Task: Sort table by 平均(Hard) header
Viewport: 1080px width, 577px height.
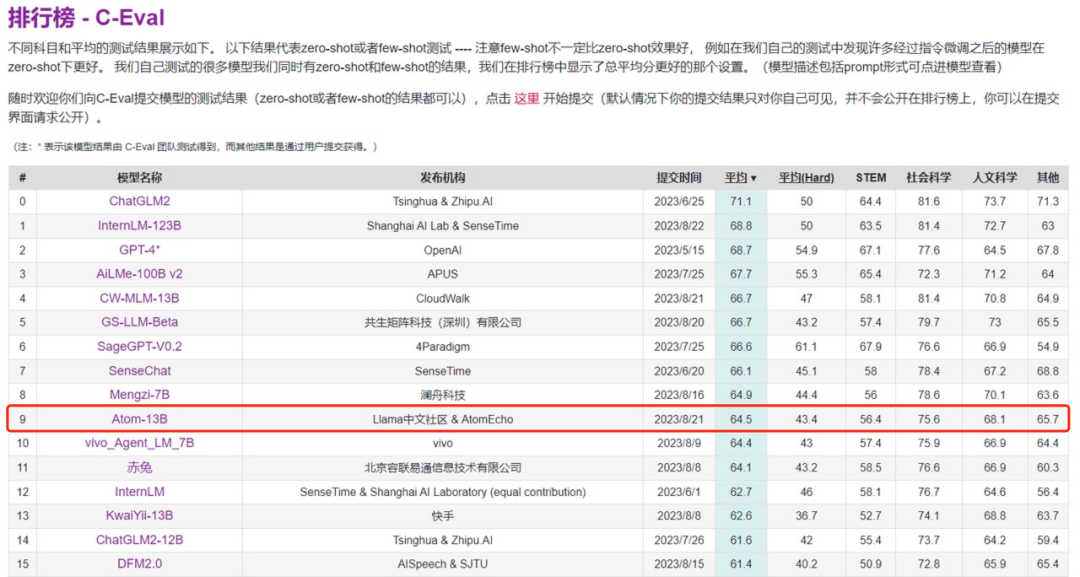Action: [x=806, y=178]
